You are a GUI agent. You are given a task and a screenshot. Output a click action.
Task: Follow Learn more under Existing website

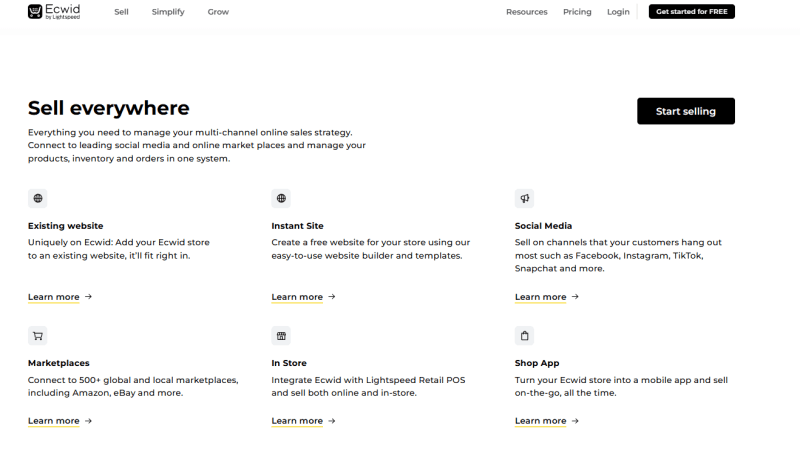click(x=54, y=297)
